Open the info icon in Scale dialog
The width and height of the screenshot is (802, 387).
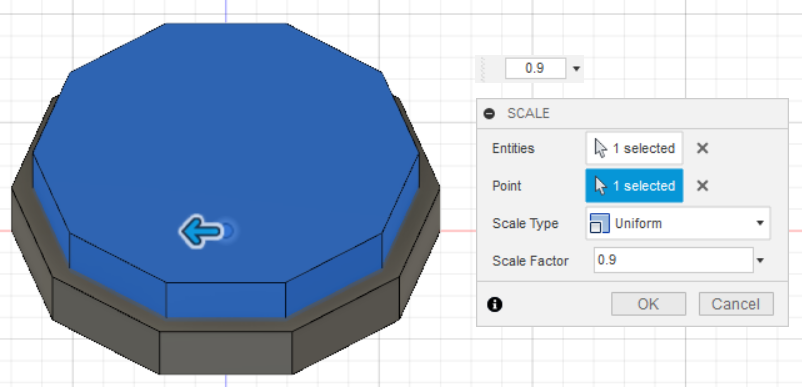pos(495,305)
